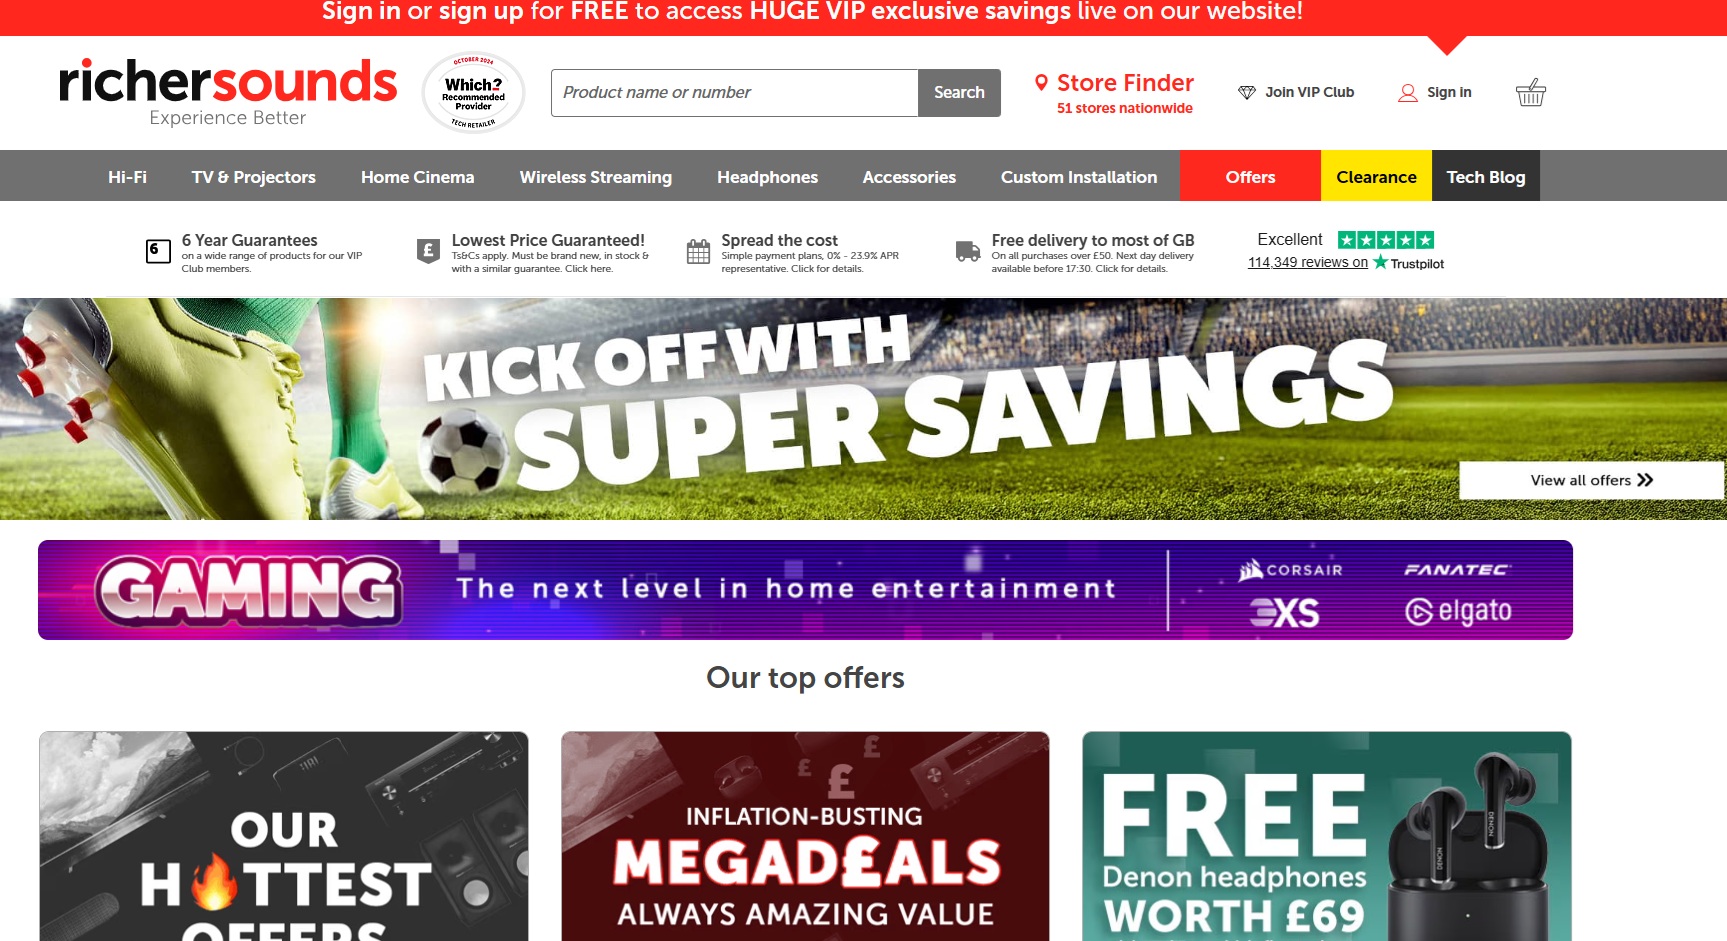Image resolution: width=1727 pixels, height=941 pixels.
Task: Click the Trustpilot five-star rating
Action: tap(1386, 240)
